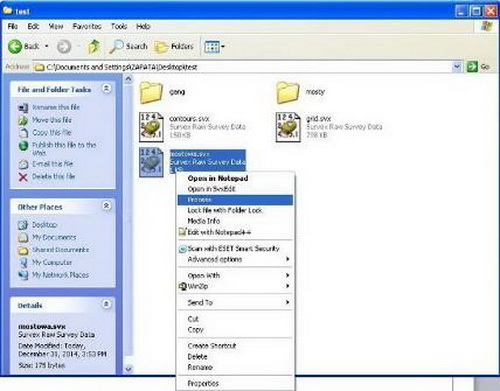
Task: Choose Edit with Notepad++
Action: (x=235, y=232)
